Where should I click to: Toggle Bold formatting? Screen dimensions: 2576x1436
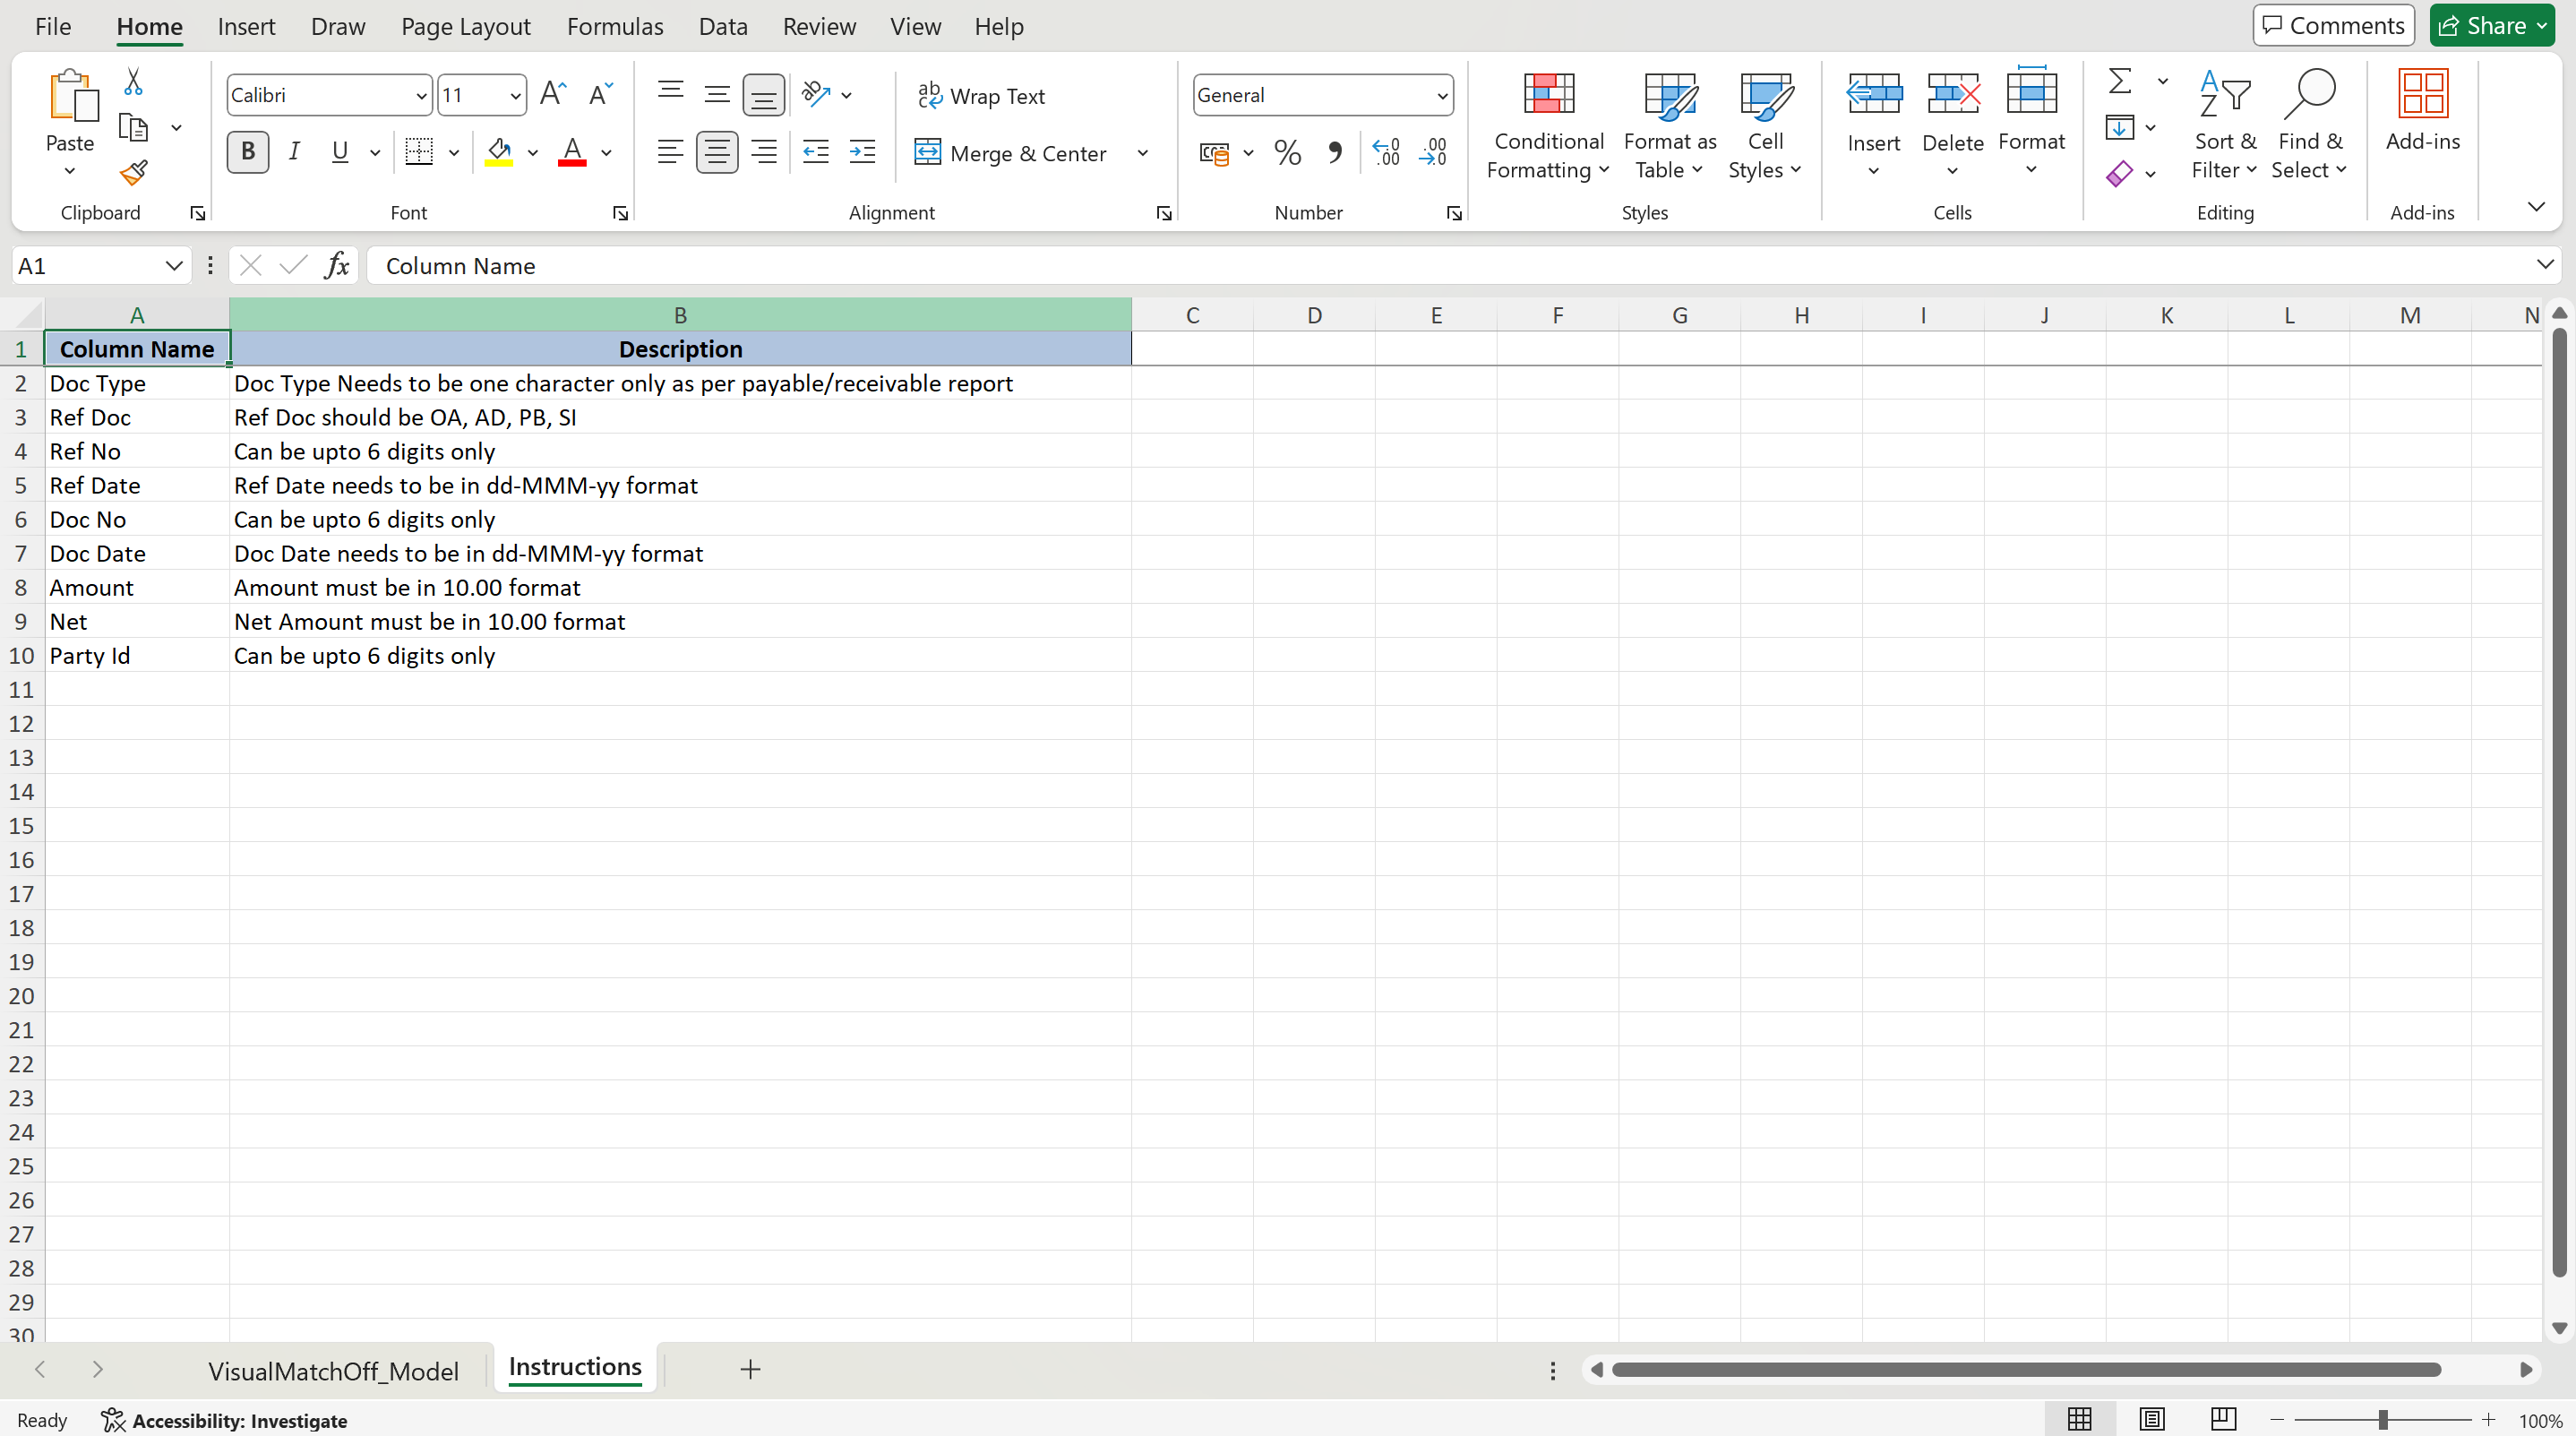248,152
